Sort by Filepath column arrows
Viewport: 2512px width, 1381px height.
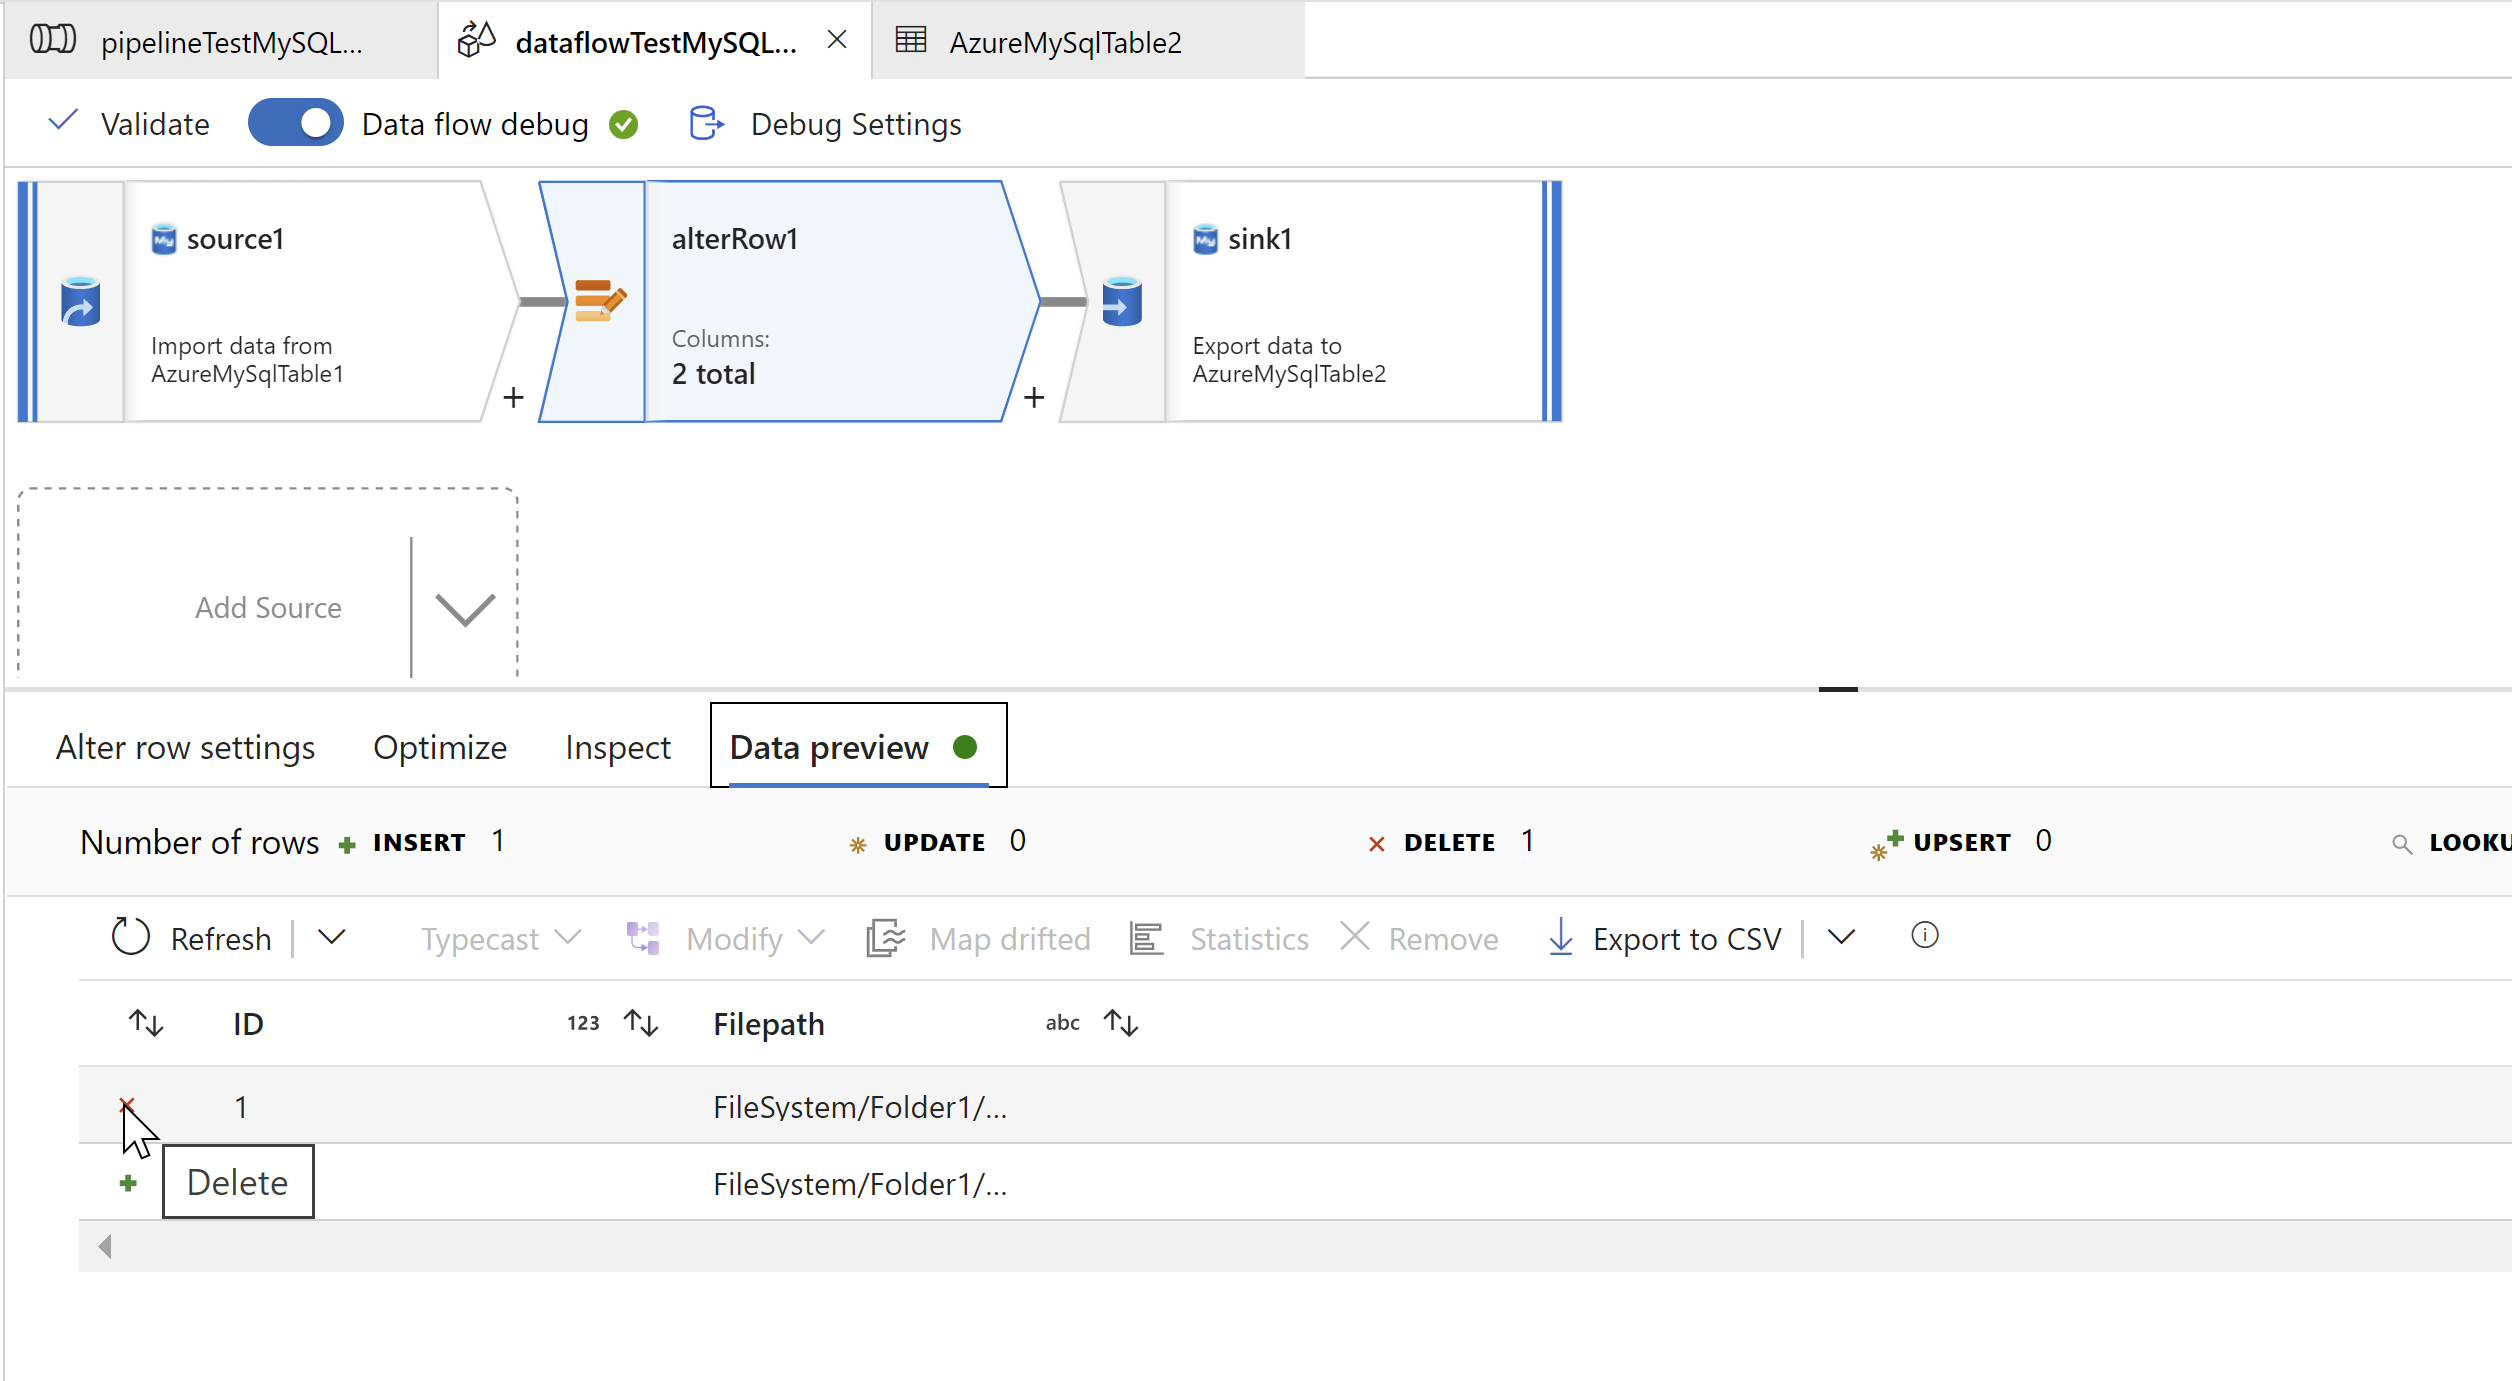(x=1121, y=1023)
